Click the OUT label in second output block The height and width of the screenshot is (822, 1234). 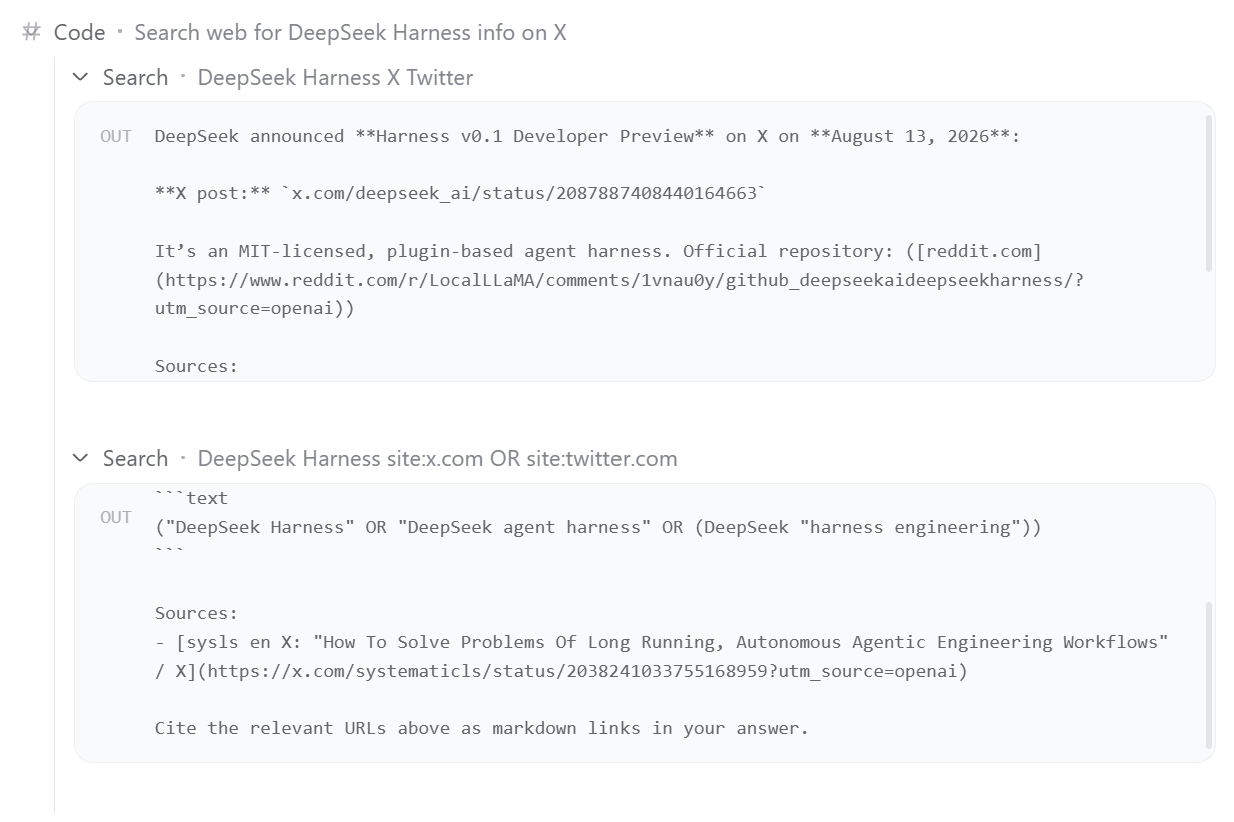tap(116, 517)
